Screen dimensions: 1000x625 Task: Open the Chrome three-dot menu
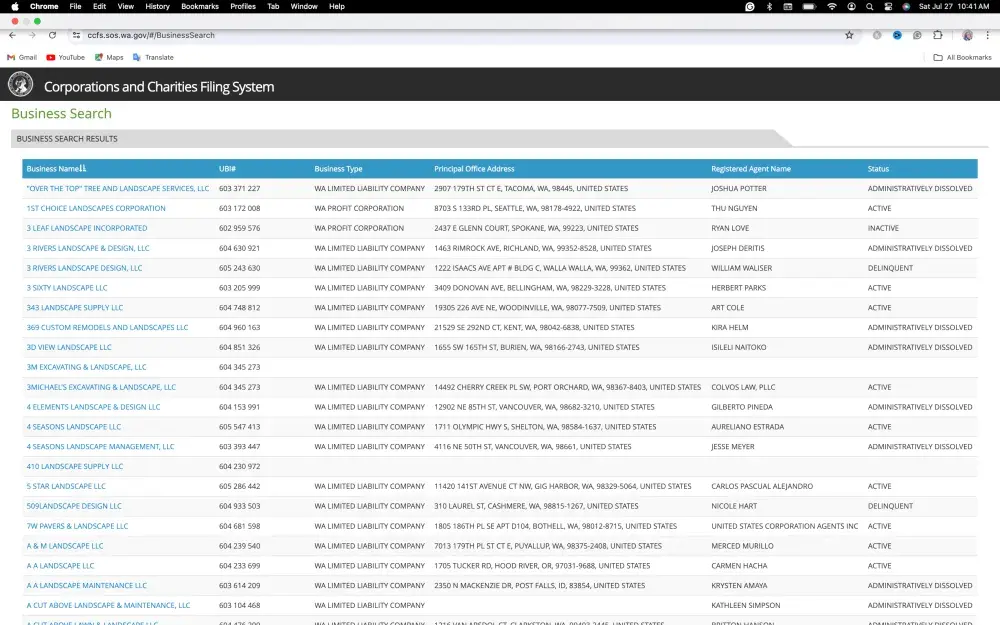pos(987,35)
